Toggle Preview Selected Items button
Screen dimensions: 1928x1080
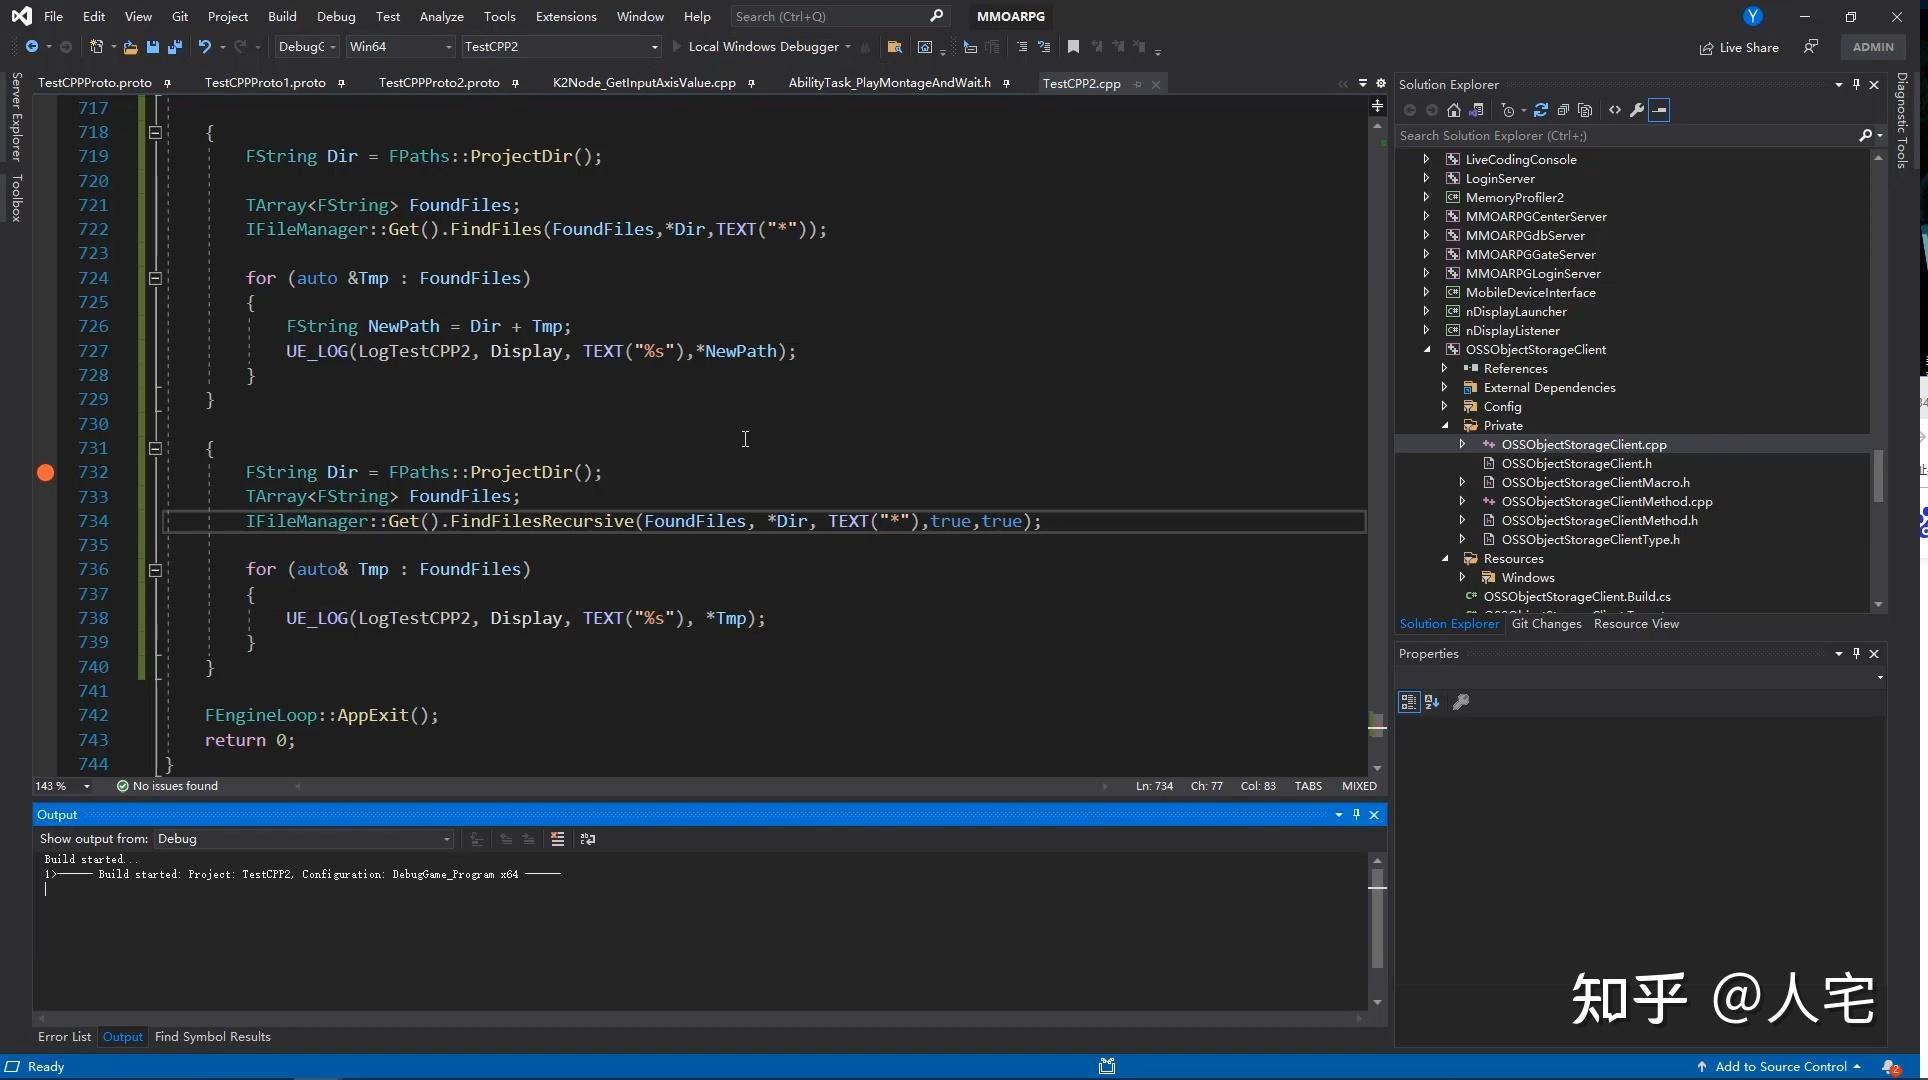coord(1659,110)
